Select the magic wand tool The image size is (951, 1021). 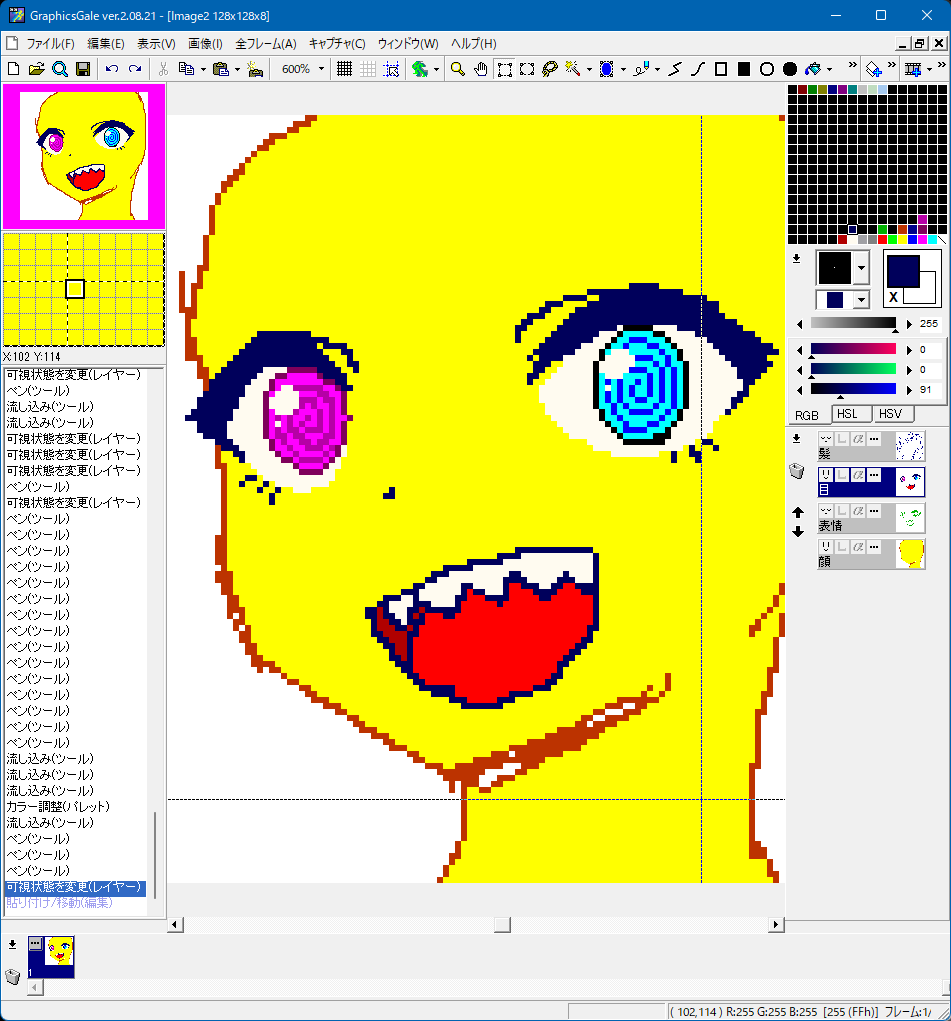[573, 69]
